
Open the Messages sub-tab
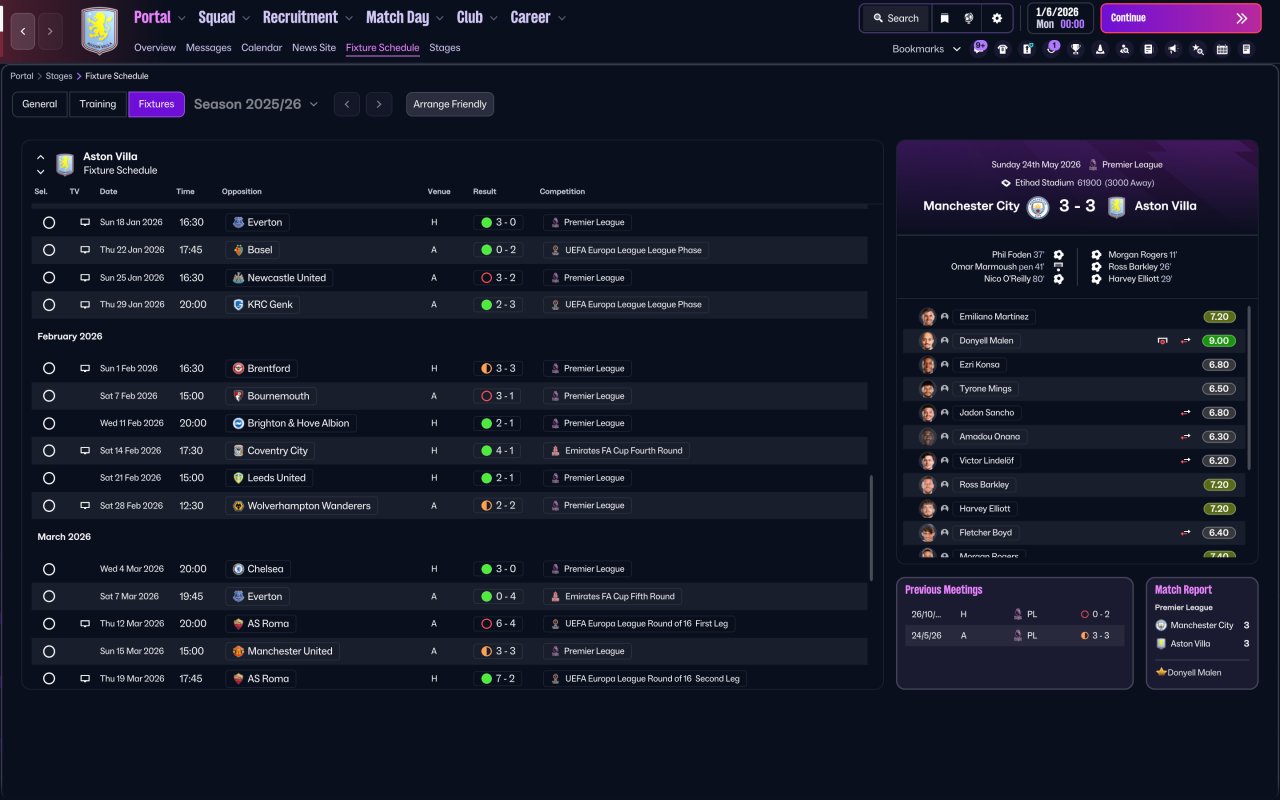(x=208, y=48)
